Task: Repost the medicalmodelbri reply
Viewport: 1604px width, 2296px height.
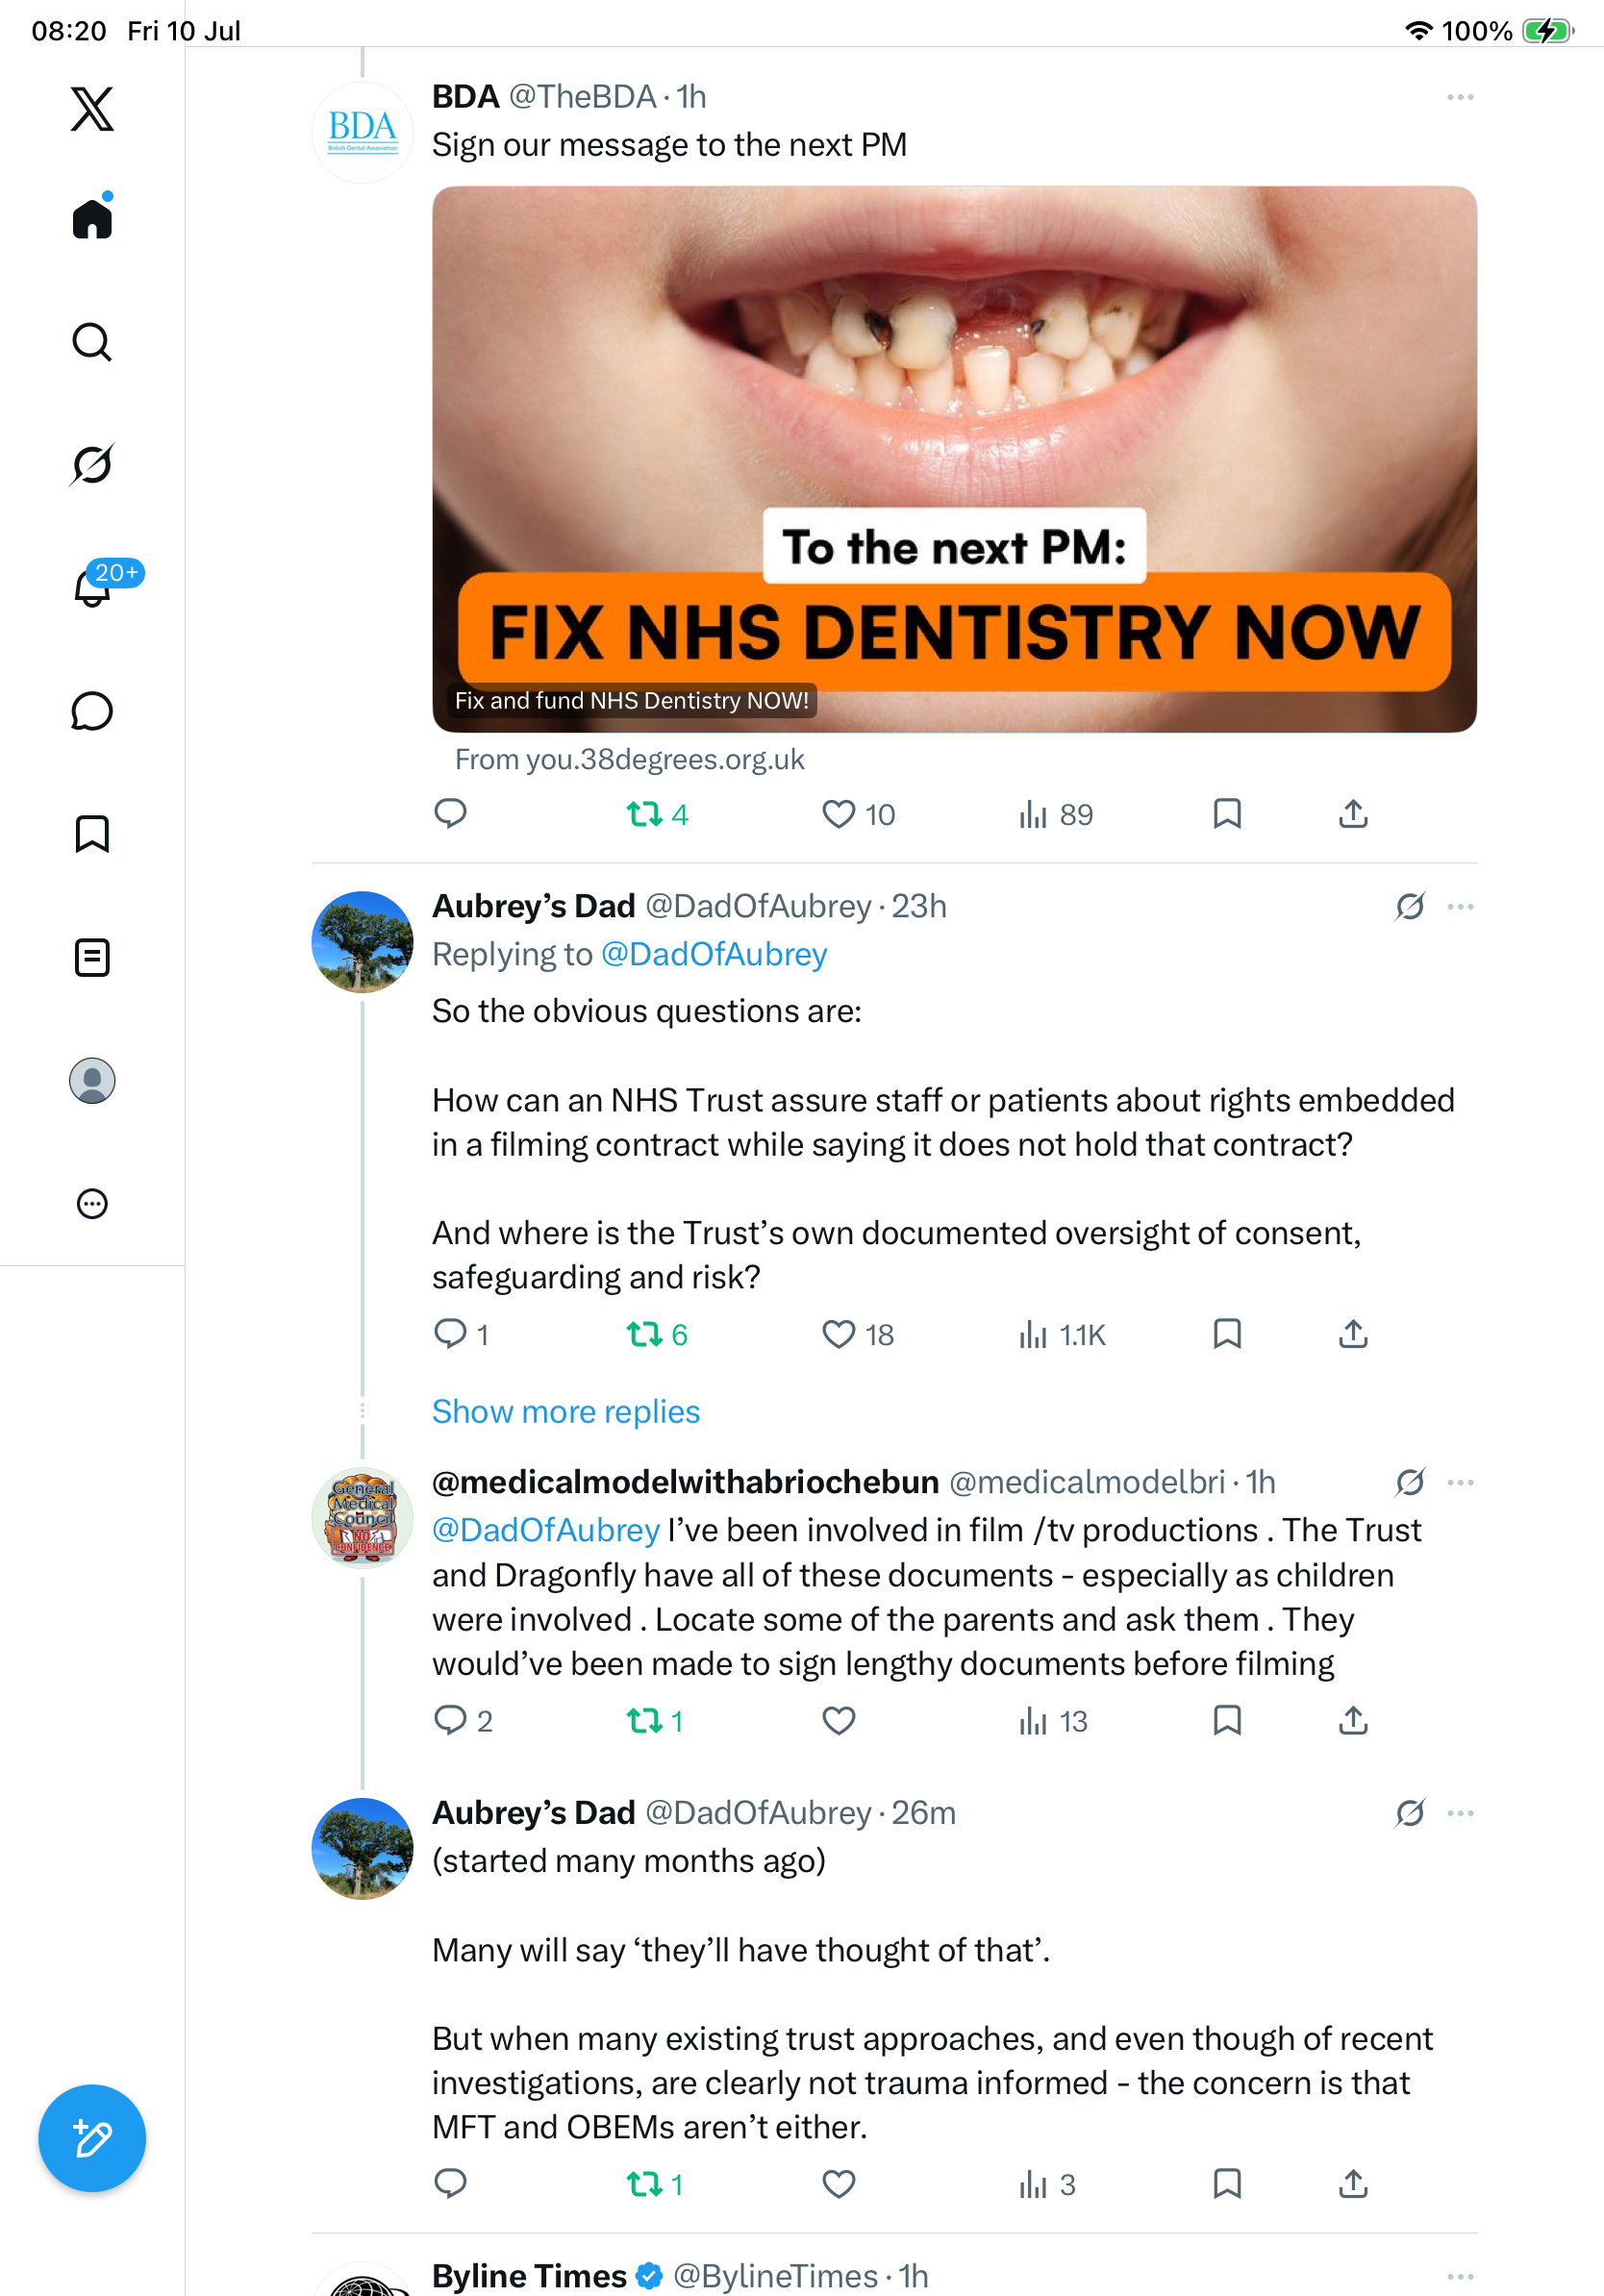Action: (655, 1721)
